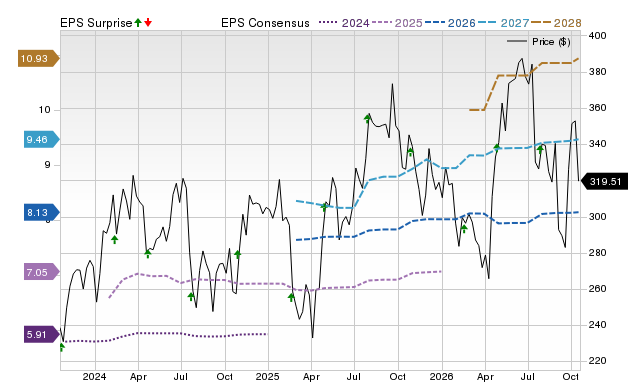Click the Apr label right after 2025

(311, 376)
